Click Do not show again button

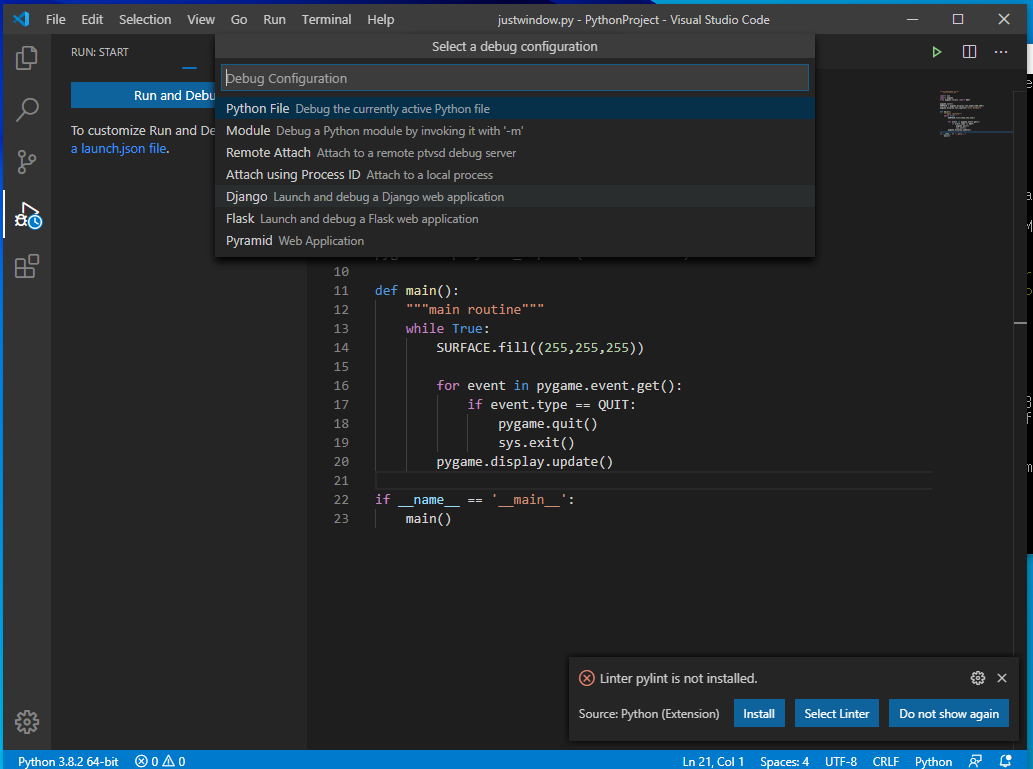coord(949,714)
